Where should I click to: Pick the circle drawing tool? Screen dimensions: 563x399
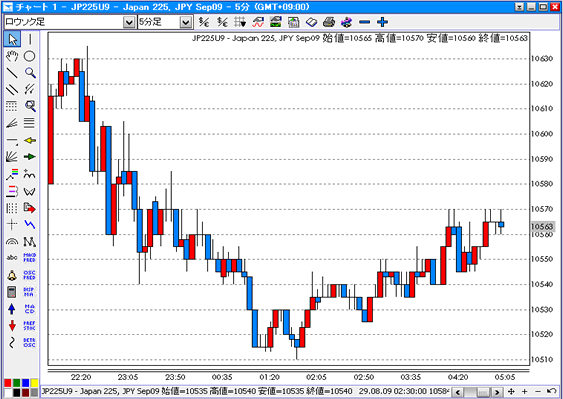pos(30,56)
